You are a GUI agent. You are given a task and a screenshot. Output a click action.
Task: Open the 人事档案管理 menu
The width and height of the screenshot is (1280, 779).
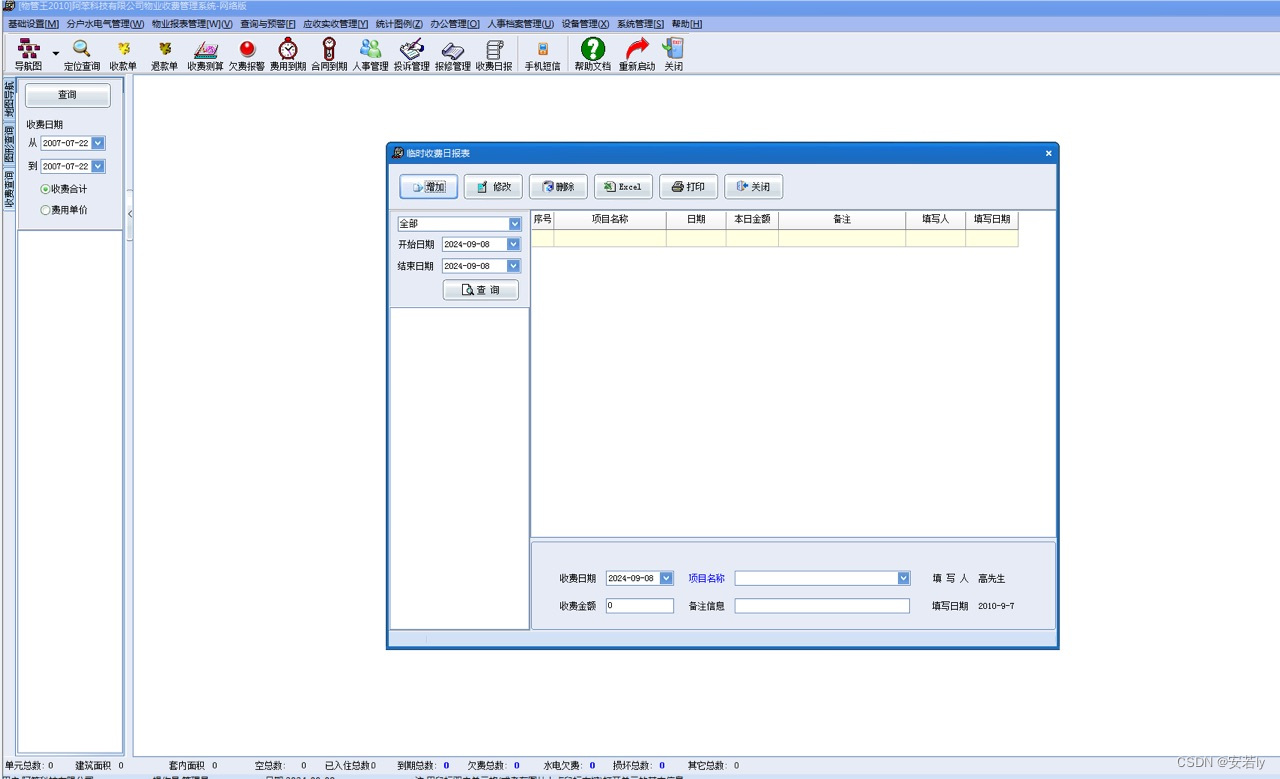click(x=521, y=23)
